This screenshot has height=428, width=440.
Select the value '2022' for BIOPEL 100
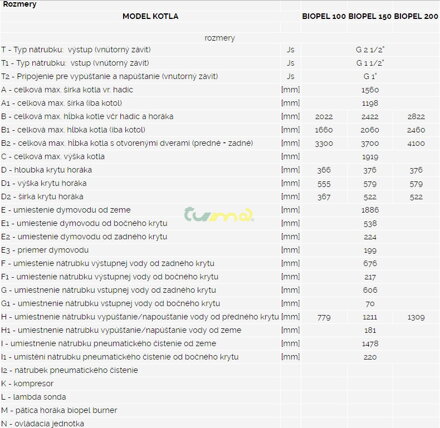click(324, 117)
